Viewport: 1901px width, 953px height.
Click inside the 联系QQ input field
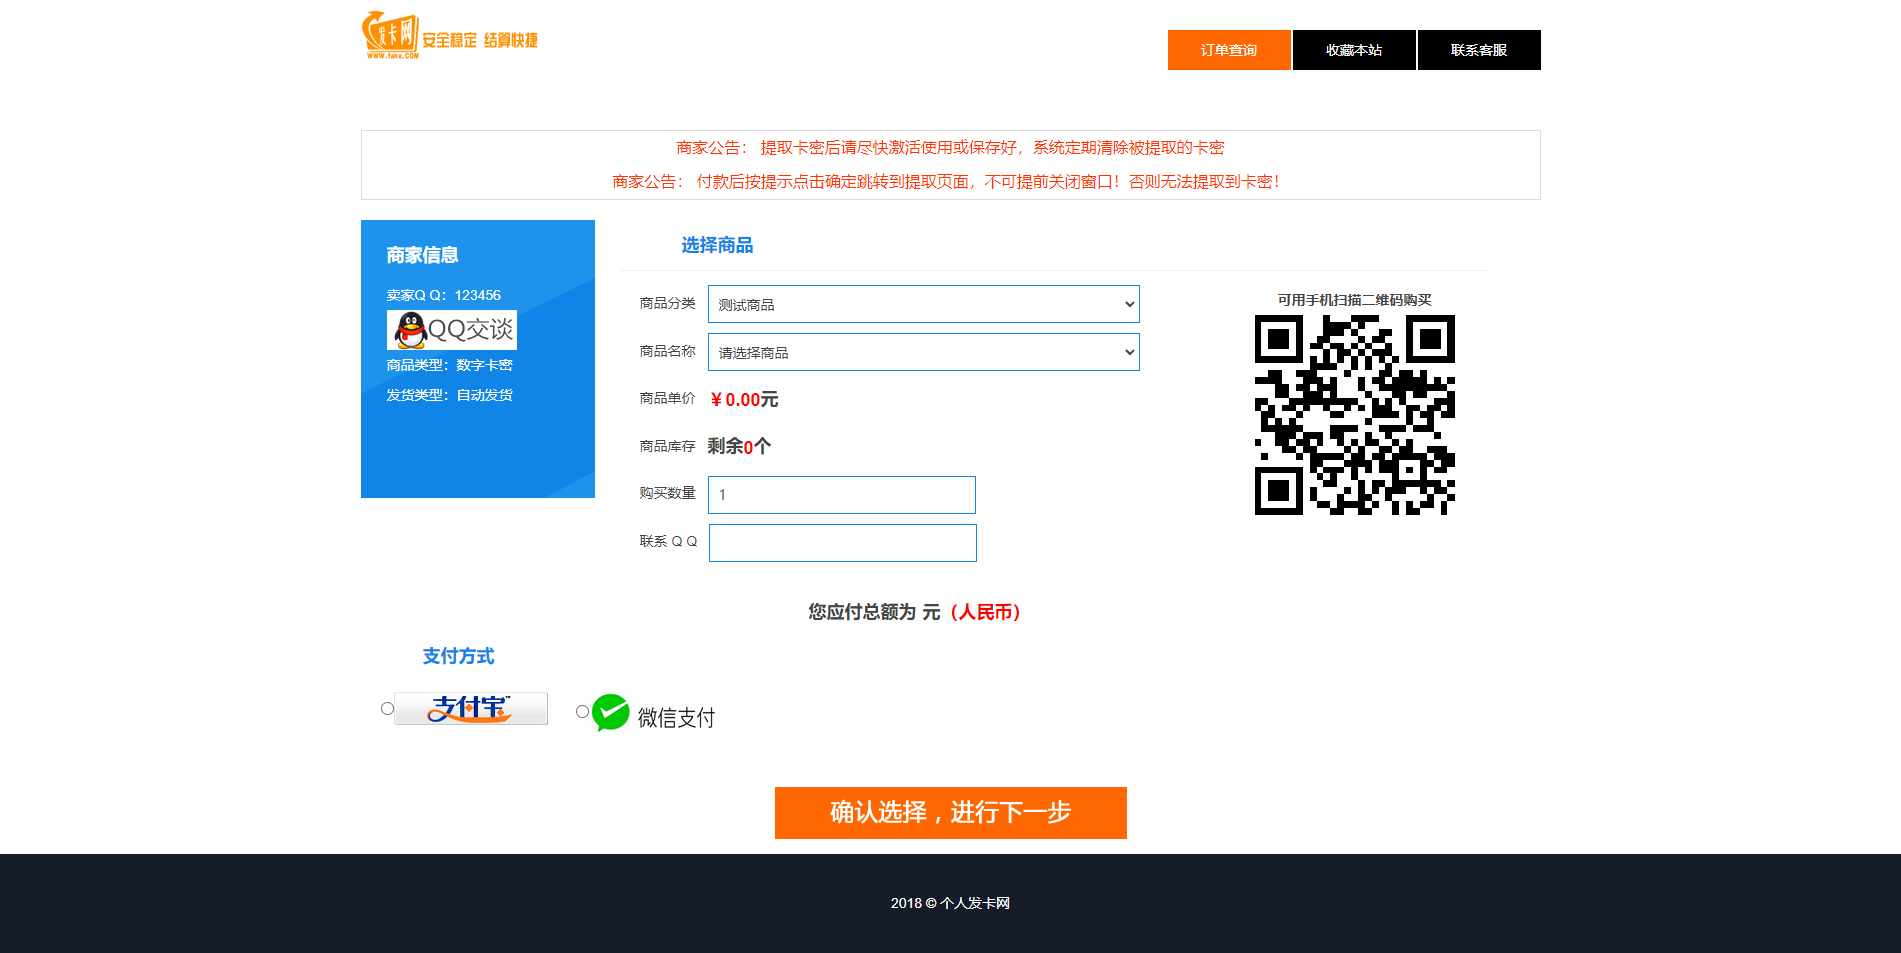coord(841,542)
